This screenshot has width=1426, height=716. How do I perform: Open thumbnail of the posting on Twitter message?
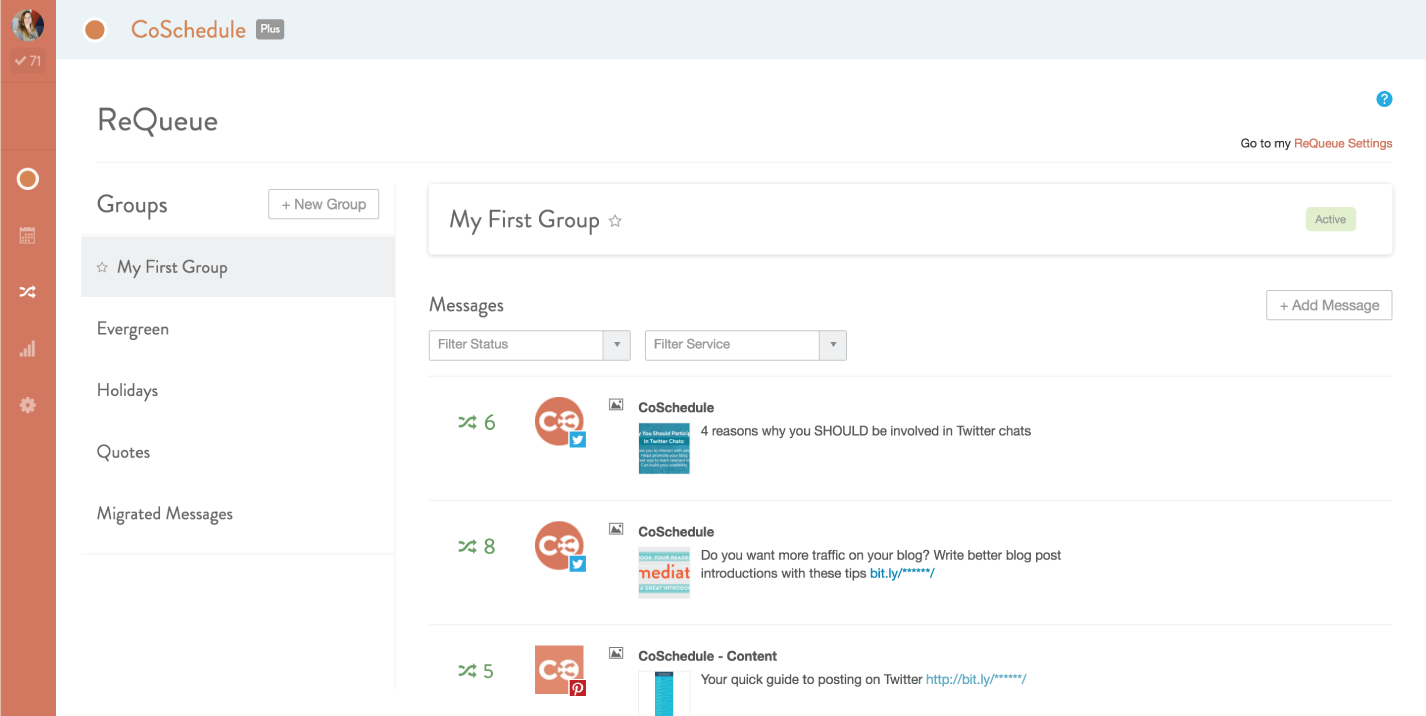tap(664, 693)
